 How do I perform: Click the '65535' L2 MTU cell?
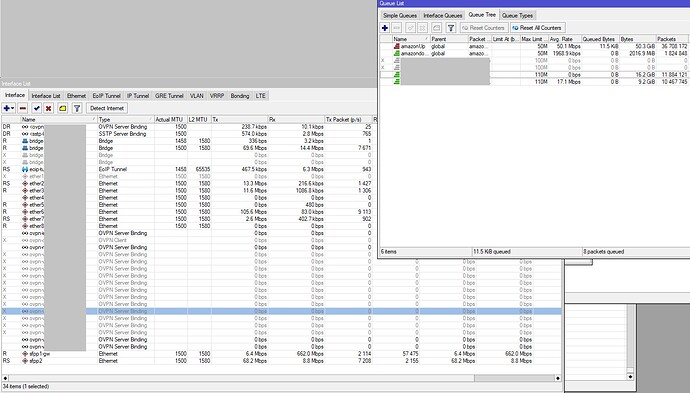(x=203, y=169)
